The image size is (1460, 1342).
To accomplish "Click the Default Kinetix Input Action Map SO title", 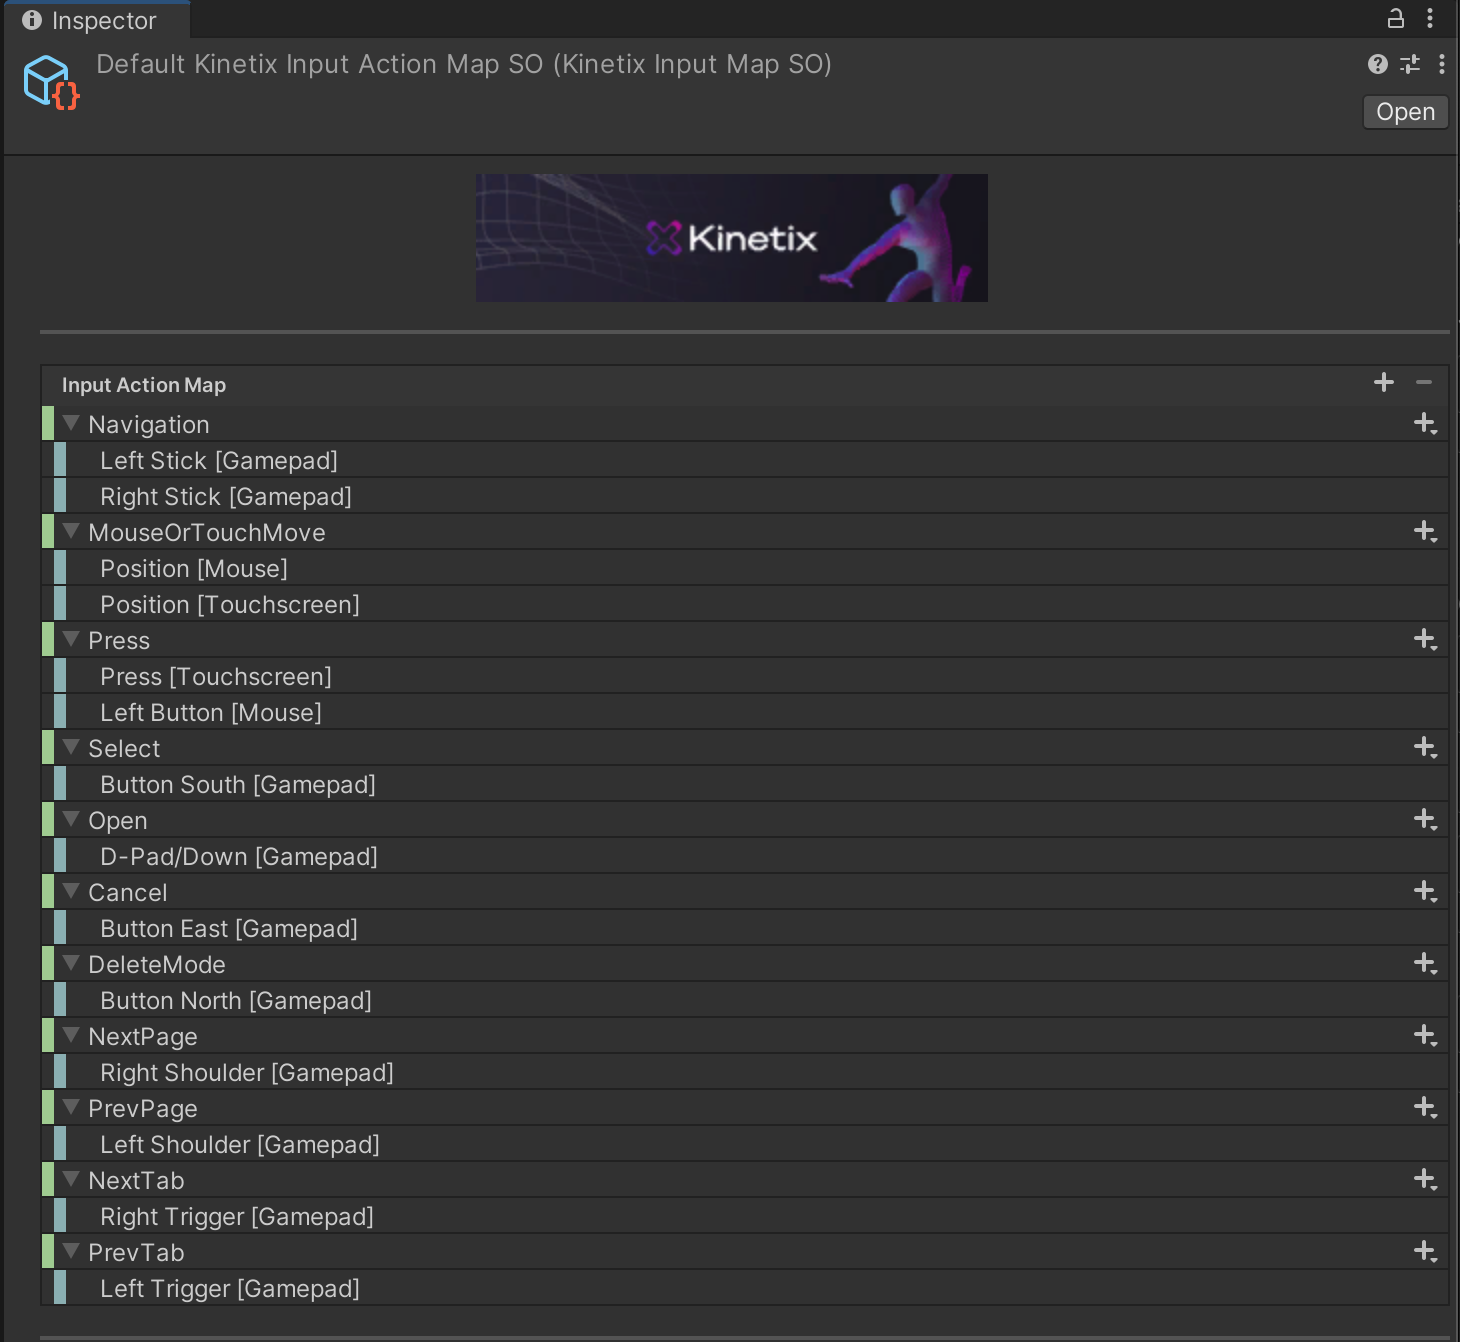I will point(464,64).
